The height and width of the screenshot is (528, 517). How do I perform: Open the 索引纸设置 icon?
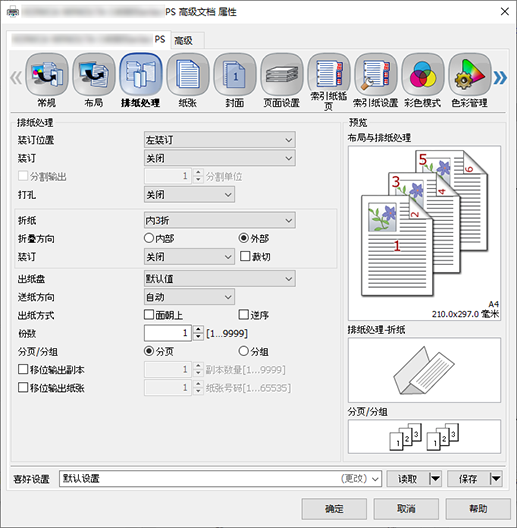click(x=376, y=75)
